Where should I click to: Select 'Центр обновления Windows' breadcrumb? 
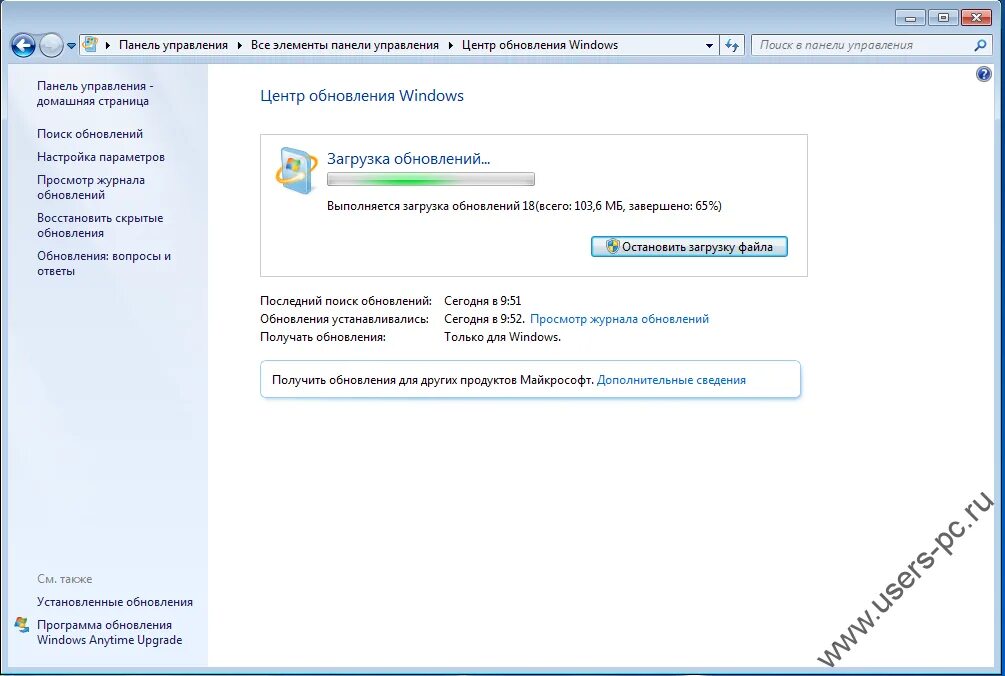(540, 45)
